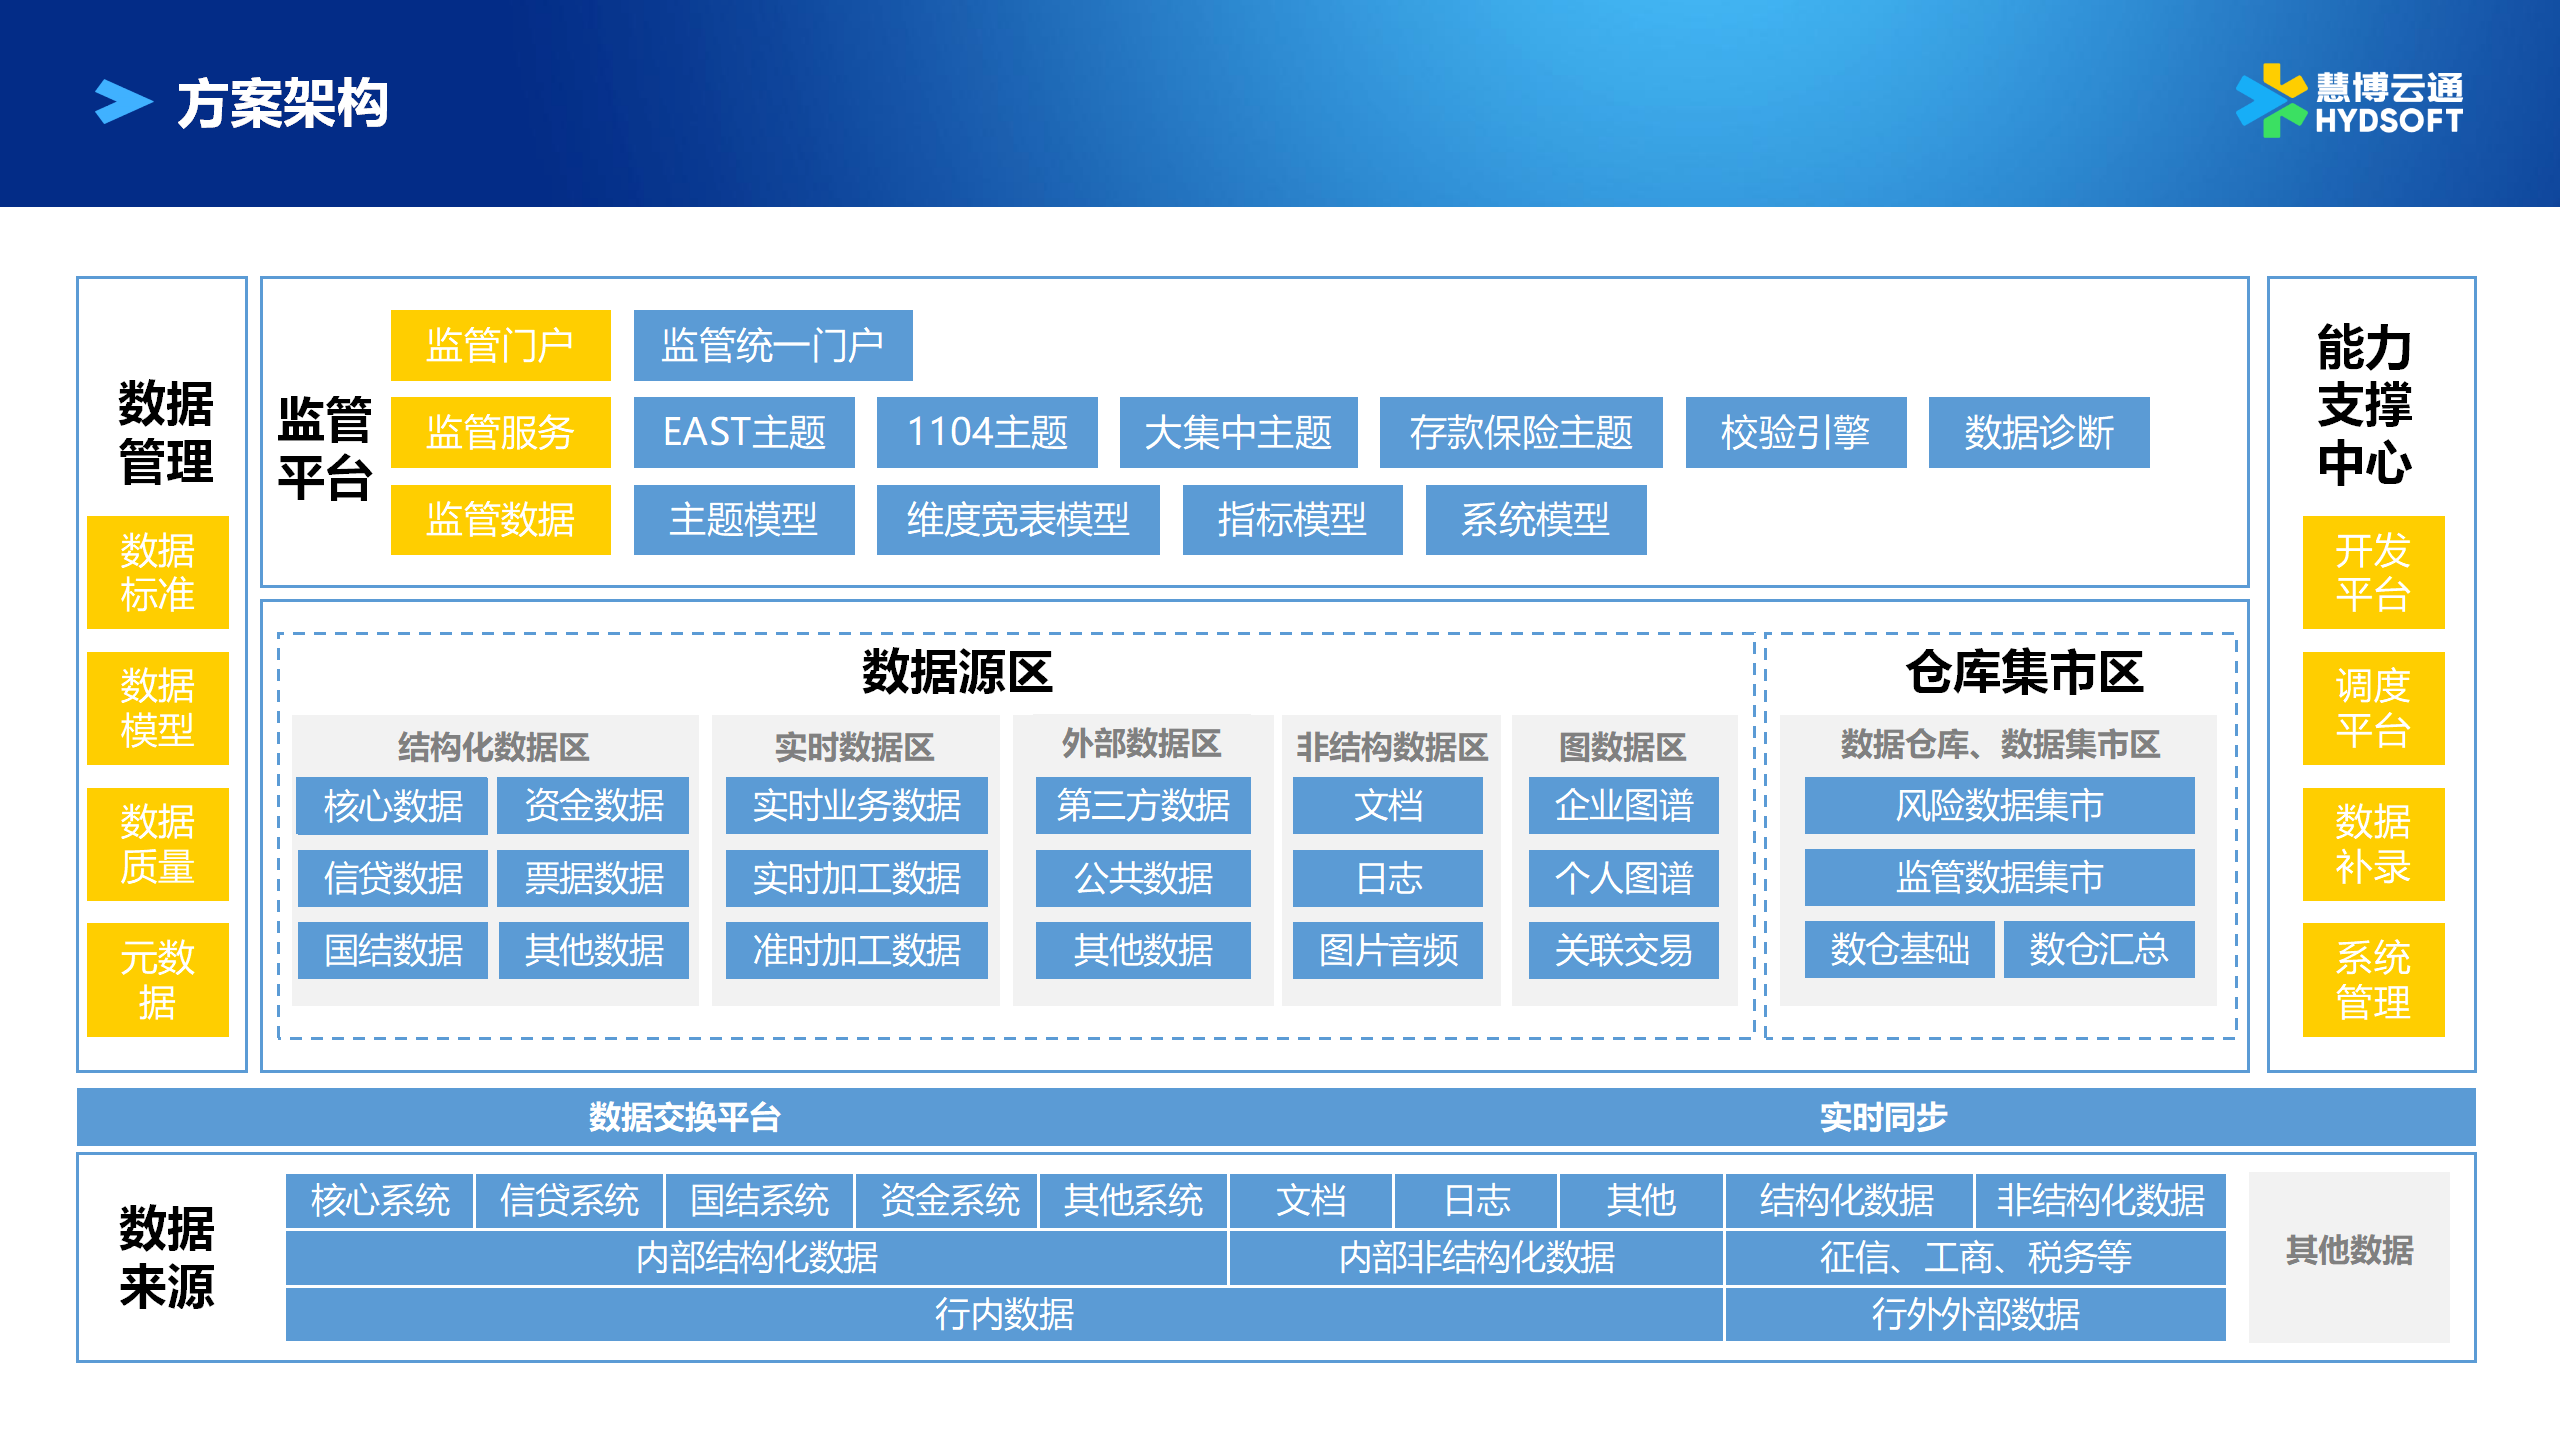Select the EAST主题 box

coord(744,432)
